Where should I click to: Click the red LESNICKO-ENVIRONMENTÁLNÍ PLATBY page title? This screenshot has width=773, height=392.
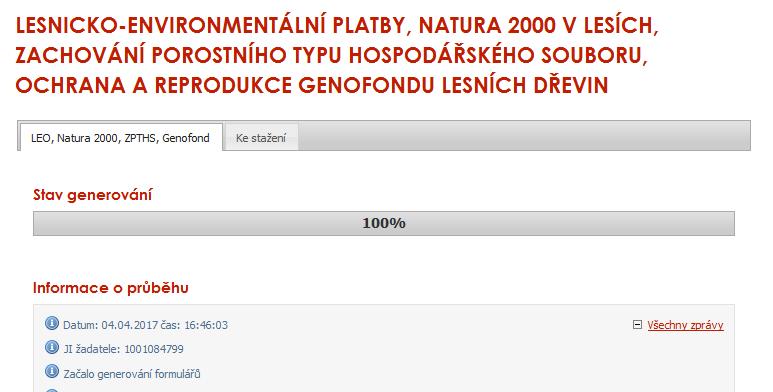point(337,55)
